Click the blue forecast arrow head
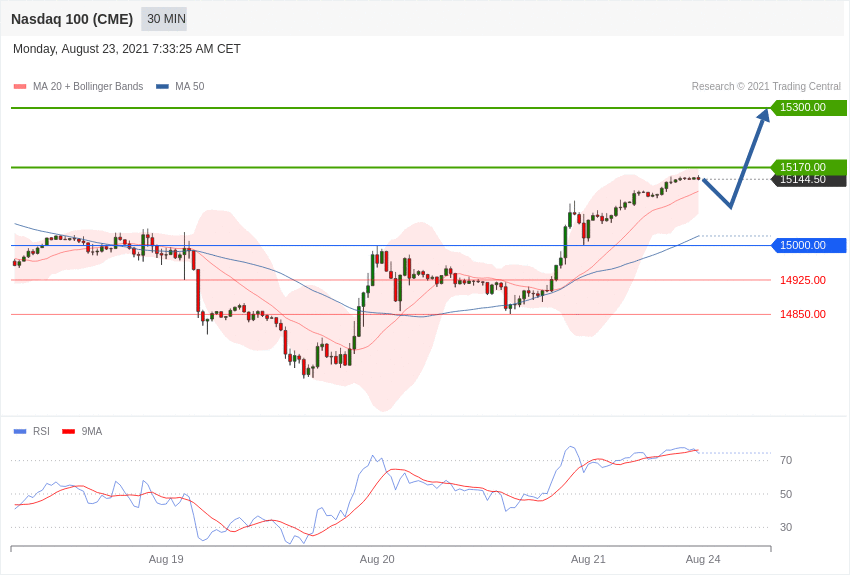The height and width of the screenshot is (576, 850). 764,115
